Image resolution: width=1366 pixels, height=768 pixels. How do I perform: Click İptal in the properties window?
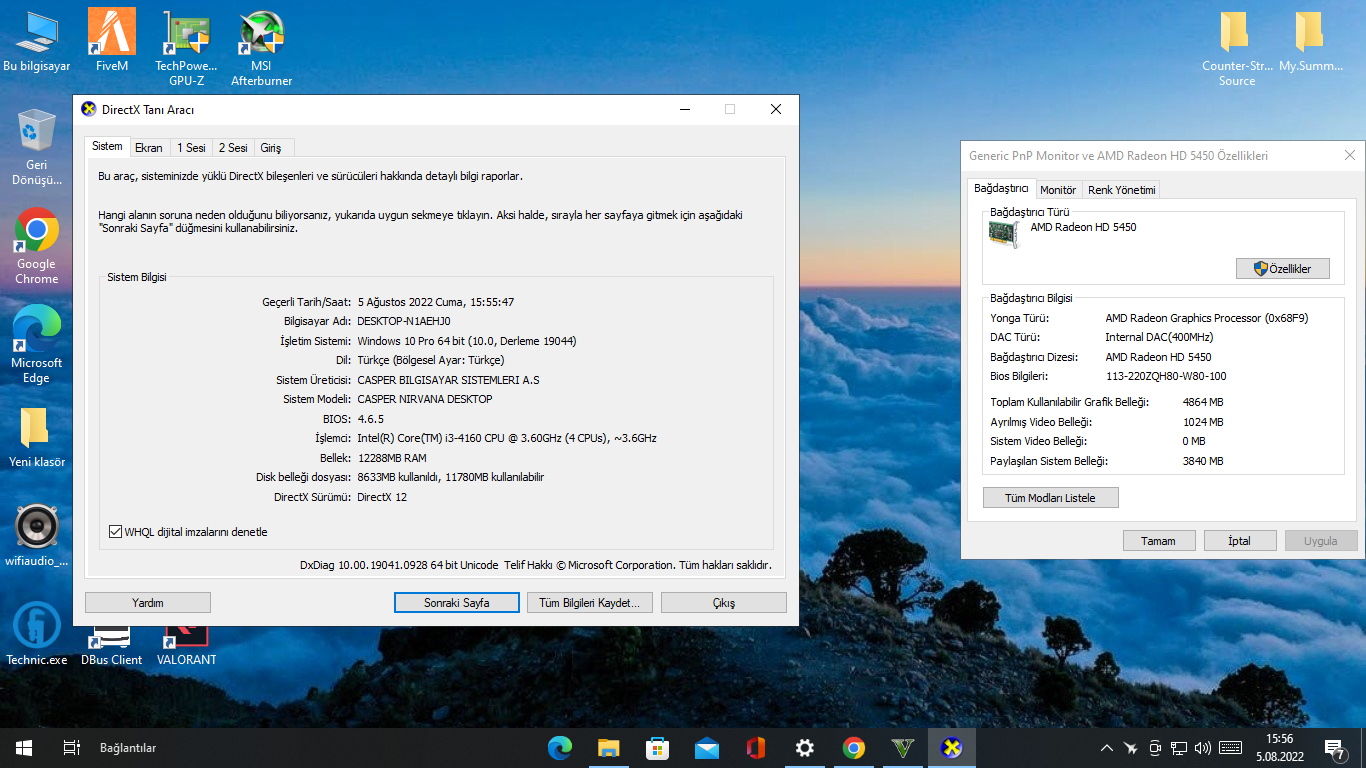pos(1240,541)
